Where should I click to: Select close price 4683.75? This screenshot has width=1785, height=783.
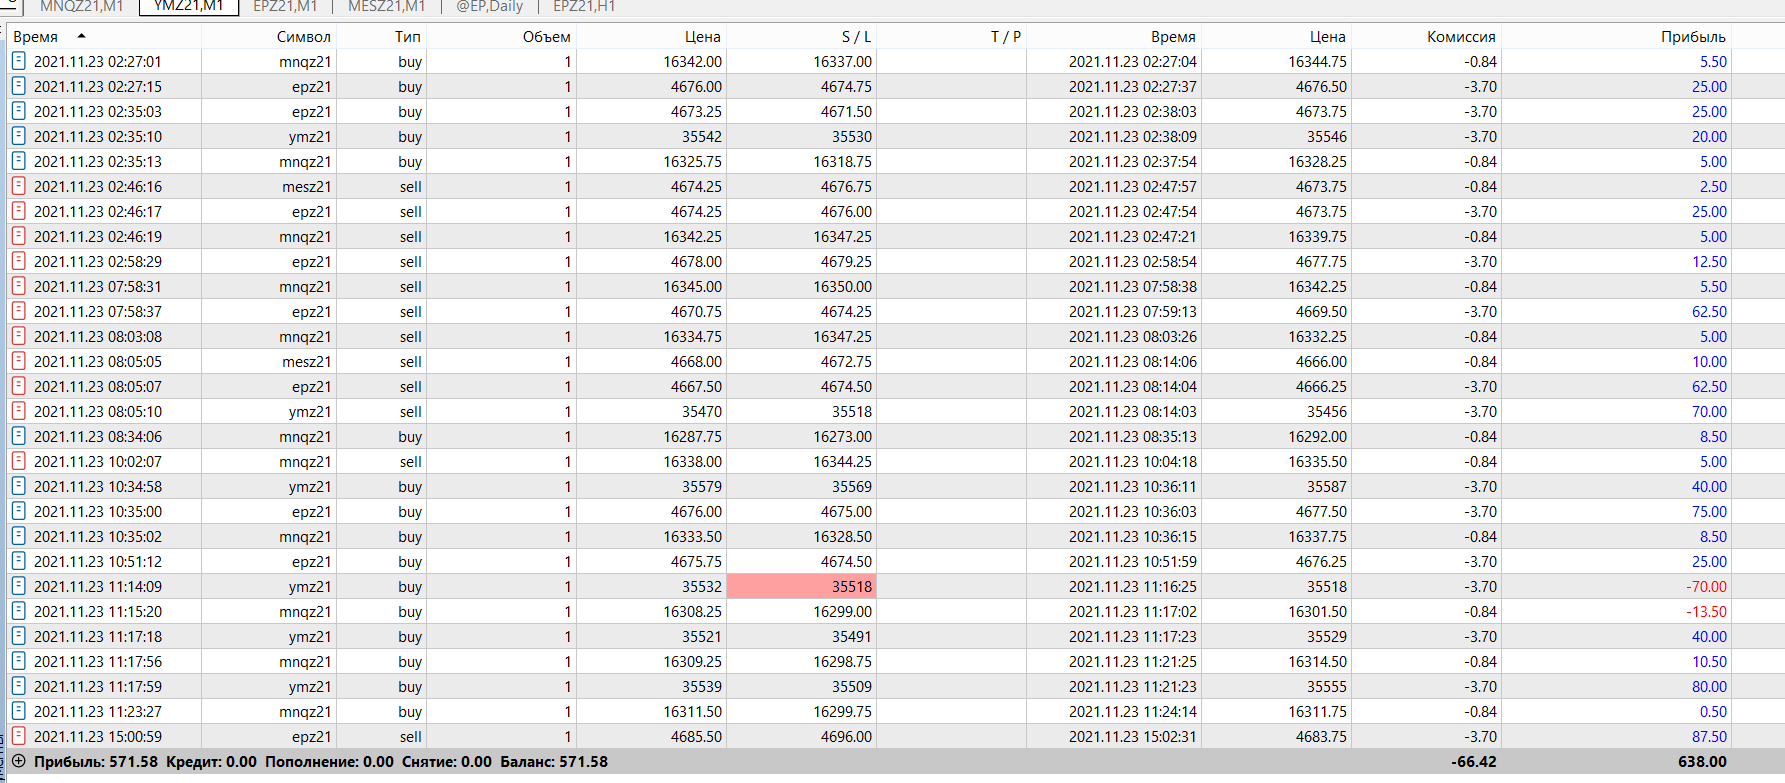click(x=1321, y=737)
